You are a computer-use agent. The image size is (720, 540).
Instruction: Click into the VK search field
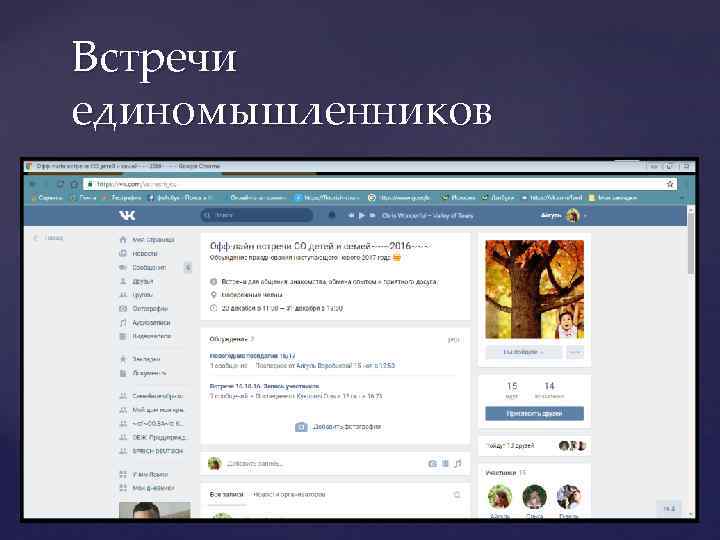(x=257, y=215)
